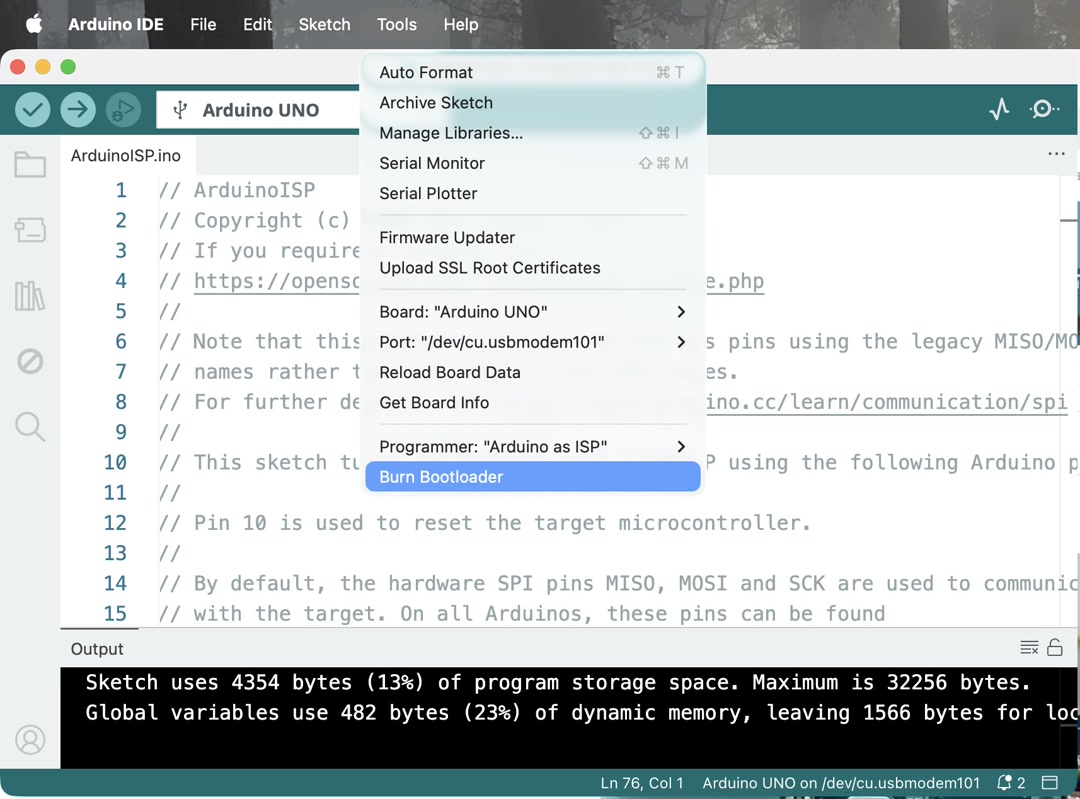This screenshot has width=1080, height=799.
Task: Click the "// ArduinoISP" comment on line 1
Action: [237, 190]
